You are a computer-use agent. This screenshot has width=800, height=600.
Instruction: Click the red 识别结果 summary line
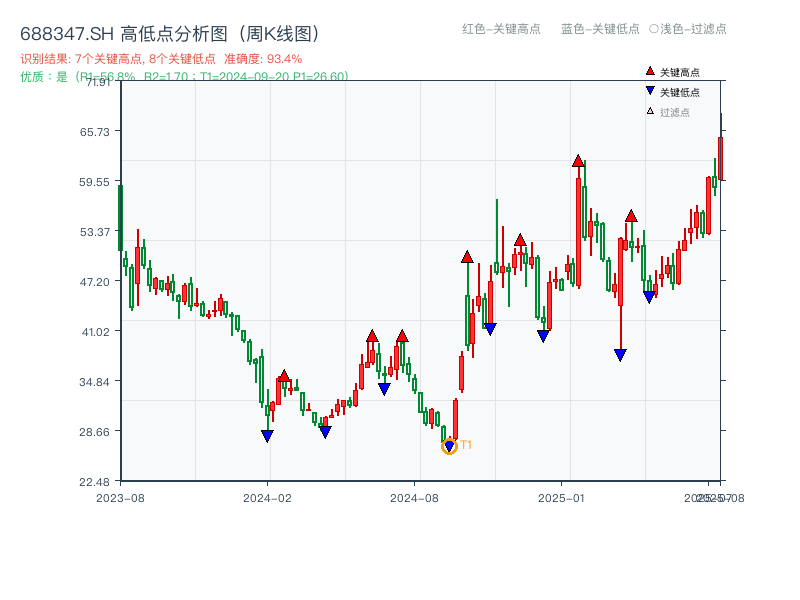[161, 59]
